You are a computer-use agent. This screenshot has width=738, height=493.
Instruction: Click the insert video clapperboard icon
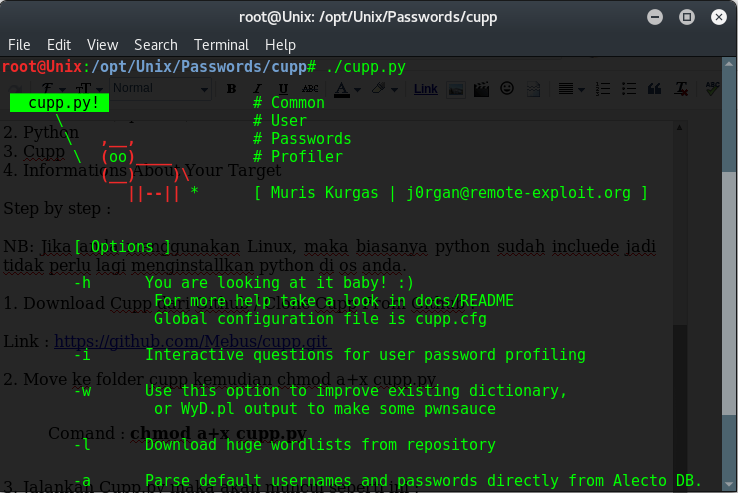point(481,89)
